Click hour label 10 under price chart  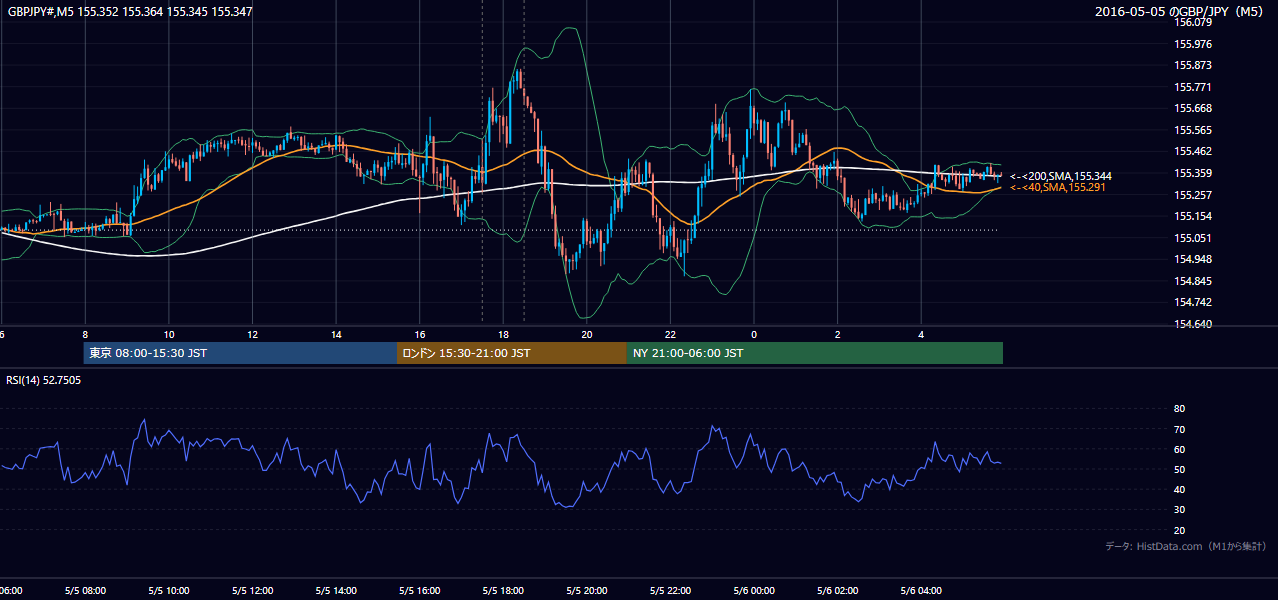169,334
